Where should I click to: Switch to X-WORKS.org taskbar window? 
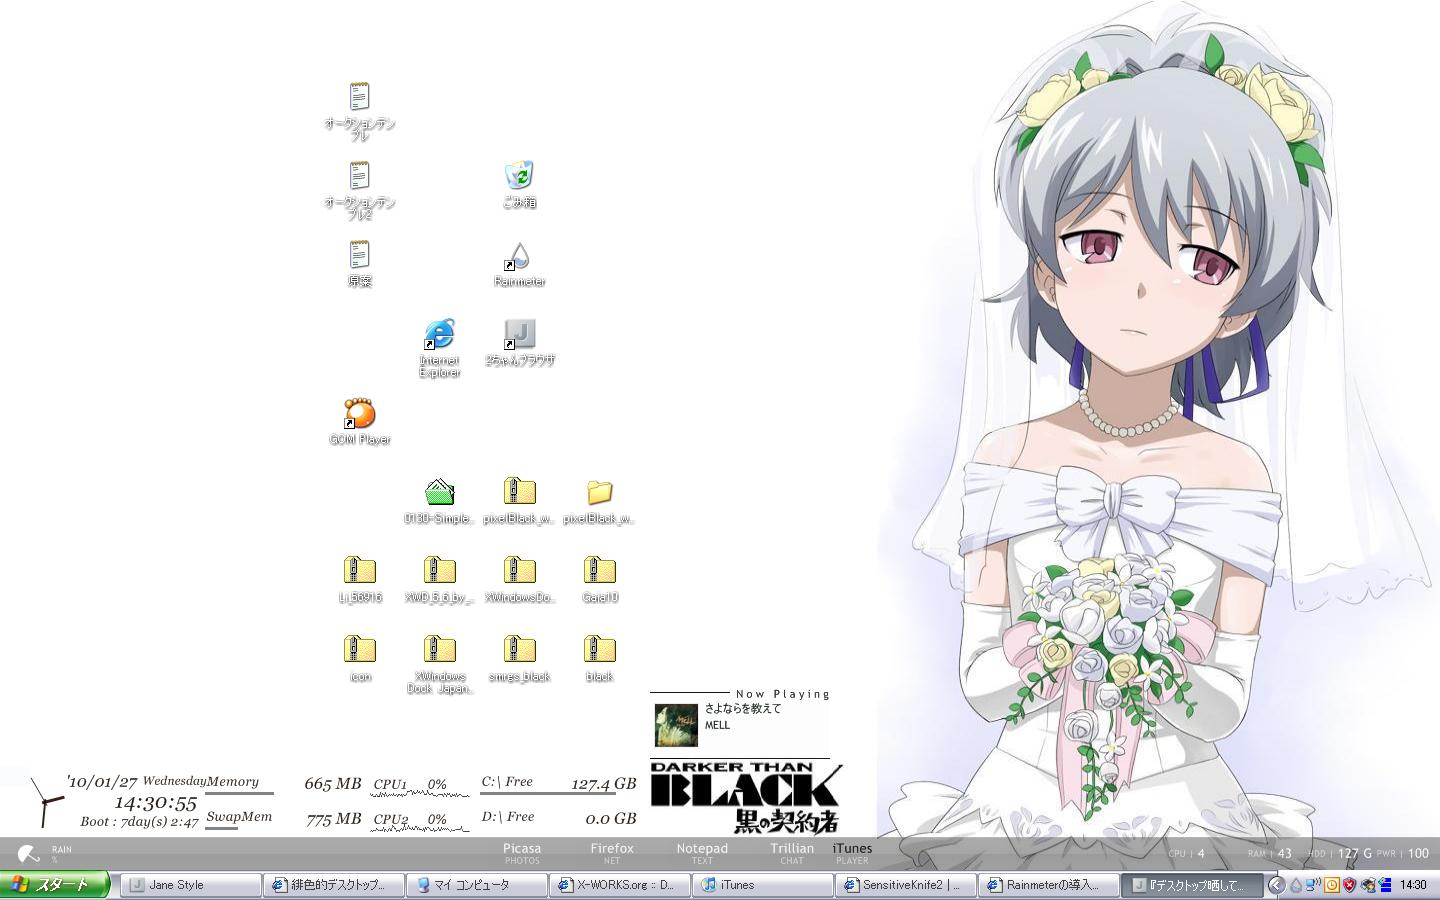(x=620, y=885)
